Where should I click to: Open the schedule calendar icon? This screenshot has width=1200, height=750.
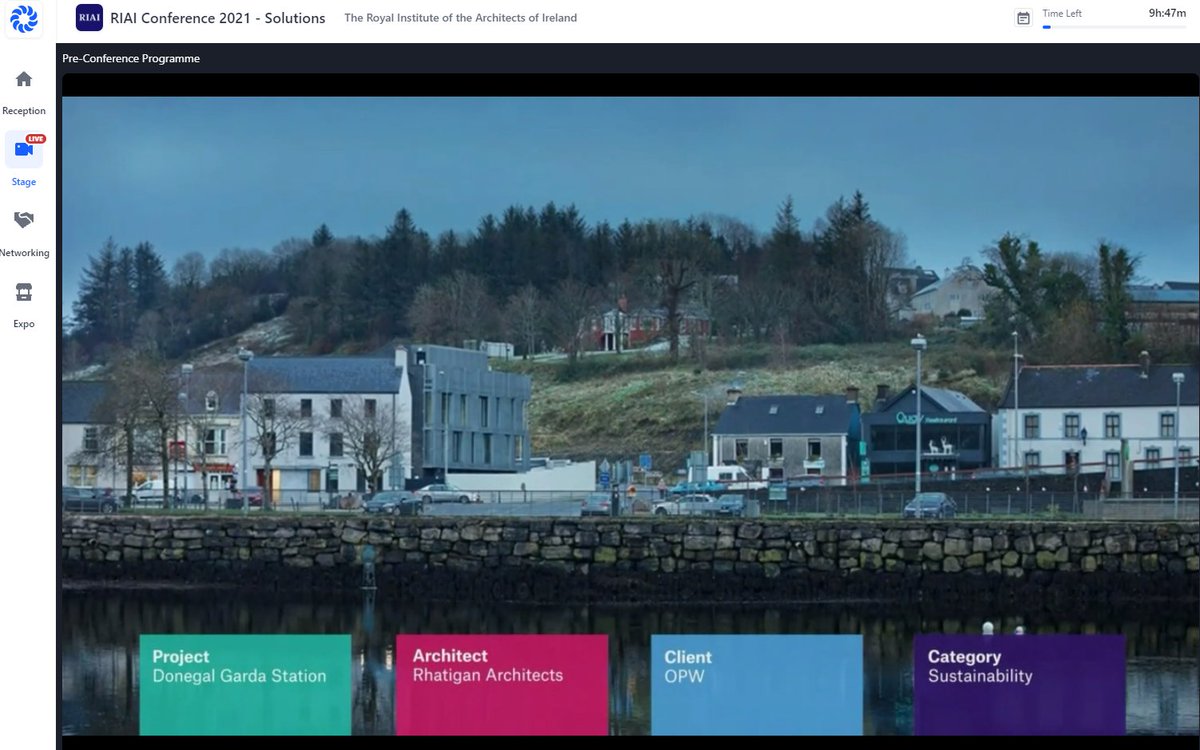click(1023, 18)
